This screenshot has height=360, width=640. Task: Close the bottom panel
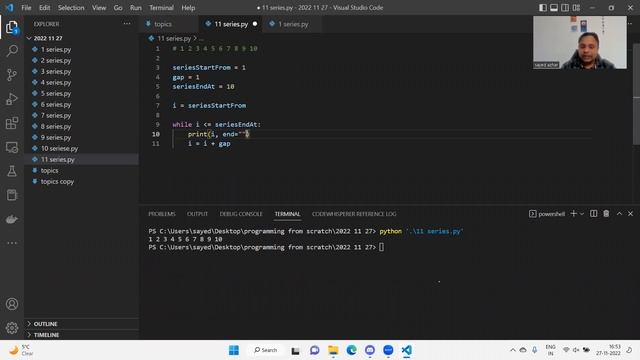(x=630, y=213)
